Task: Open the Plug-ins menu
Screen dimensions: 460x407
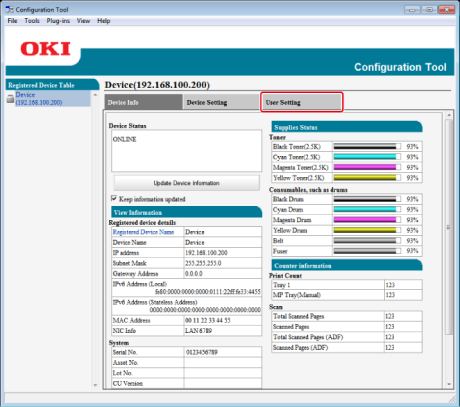Action: coord(58,21)
